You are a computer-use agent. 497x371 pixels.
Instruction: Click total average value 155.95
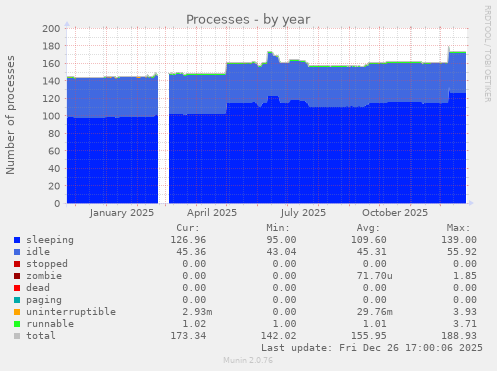369,336
